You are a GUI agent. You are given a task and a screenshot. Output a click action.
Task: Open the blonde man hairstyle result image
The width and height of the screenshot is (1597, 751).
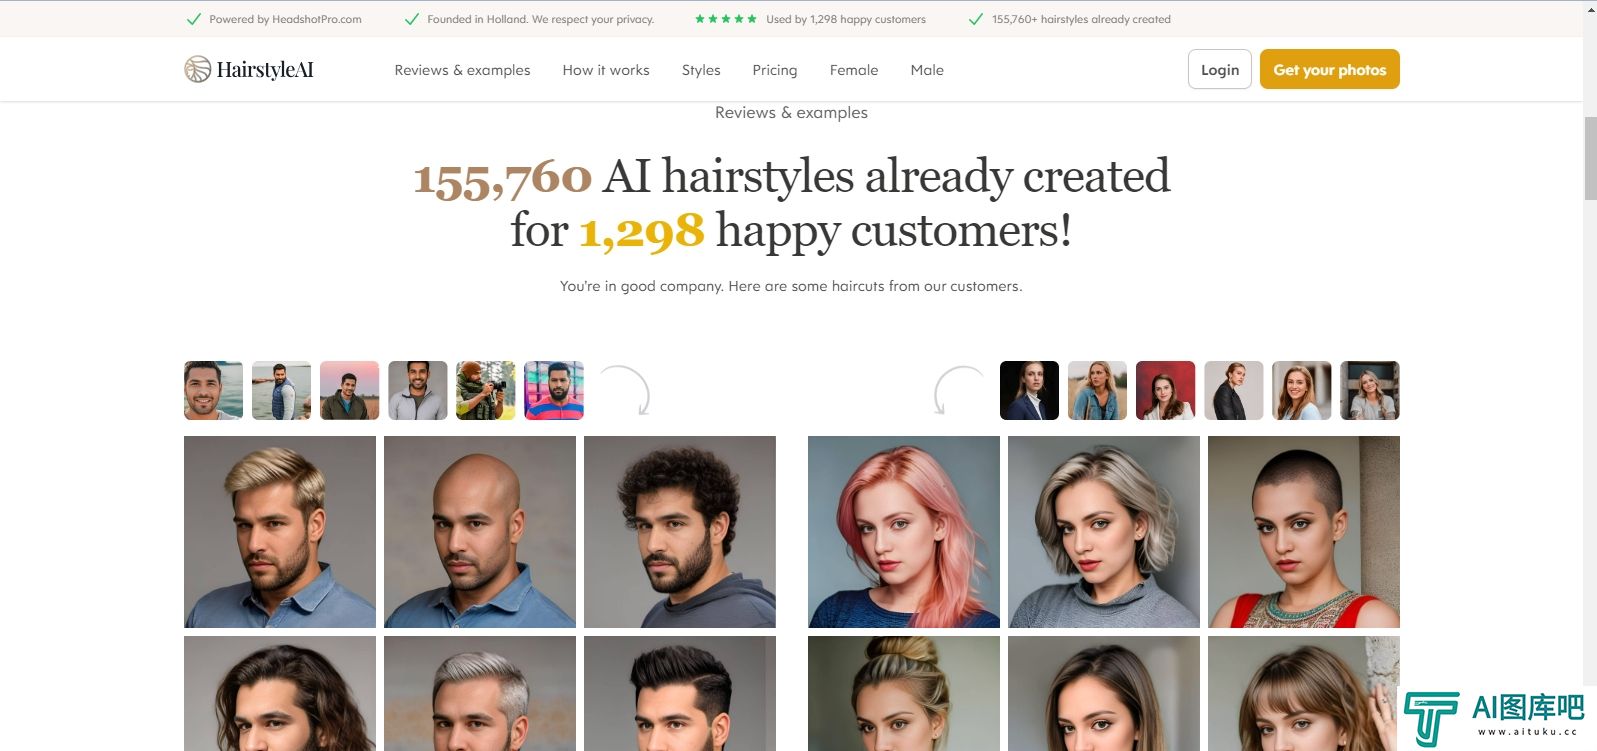point(280,532)
